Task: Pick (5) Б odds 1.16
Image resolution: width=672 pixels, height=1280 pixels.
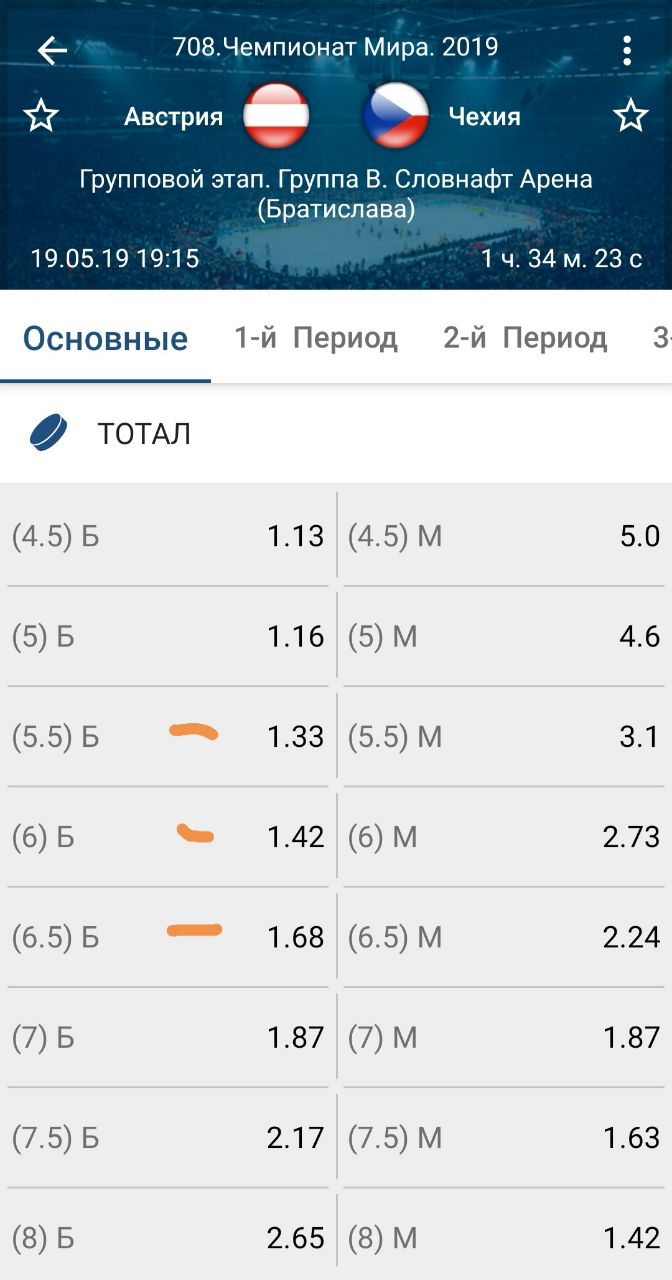Action: click(168, 636)
